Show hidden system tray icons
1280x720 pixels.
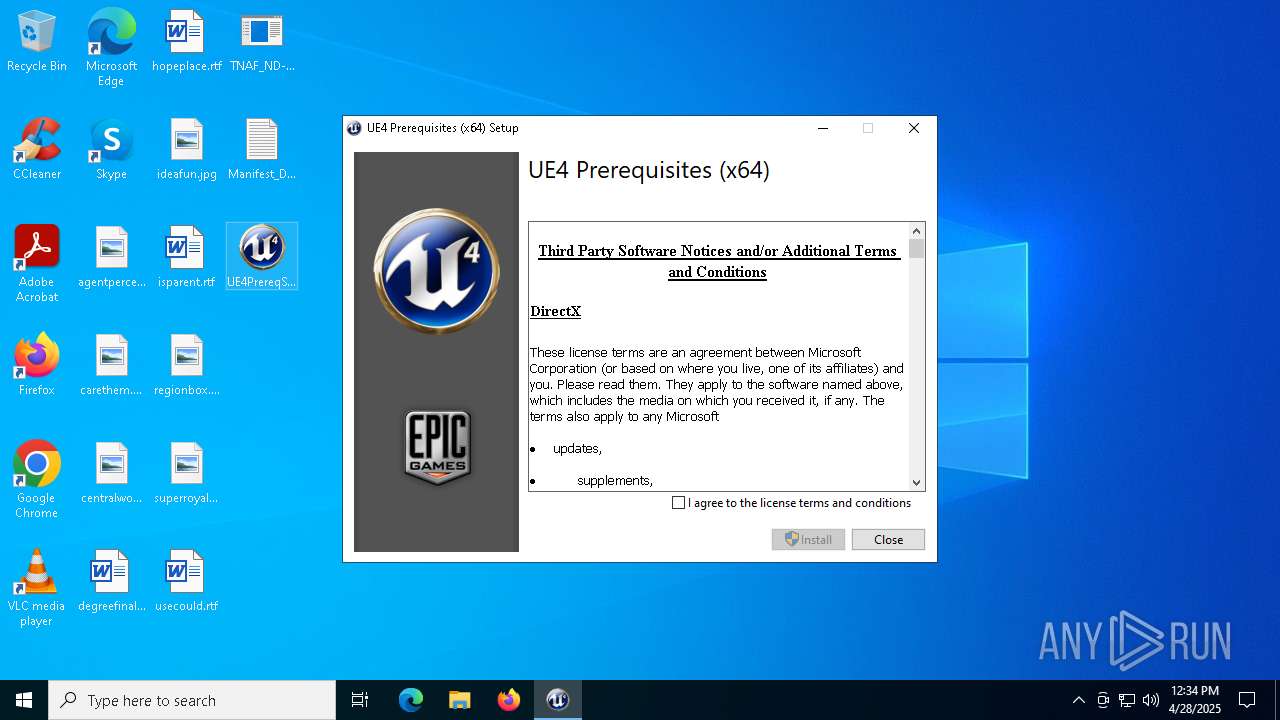point(1078,700)
